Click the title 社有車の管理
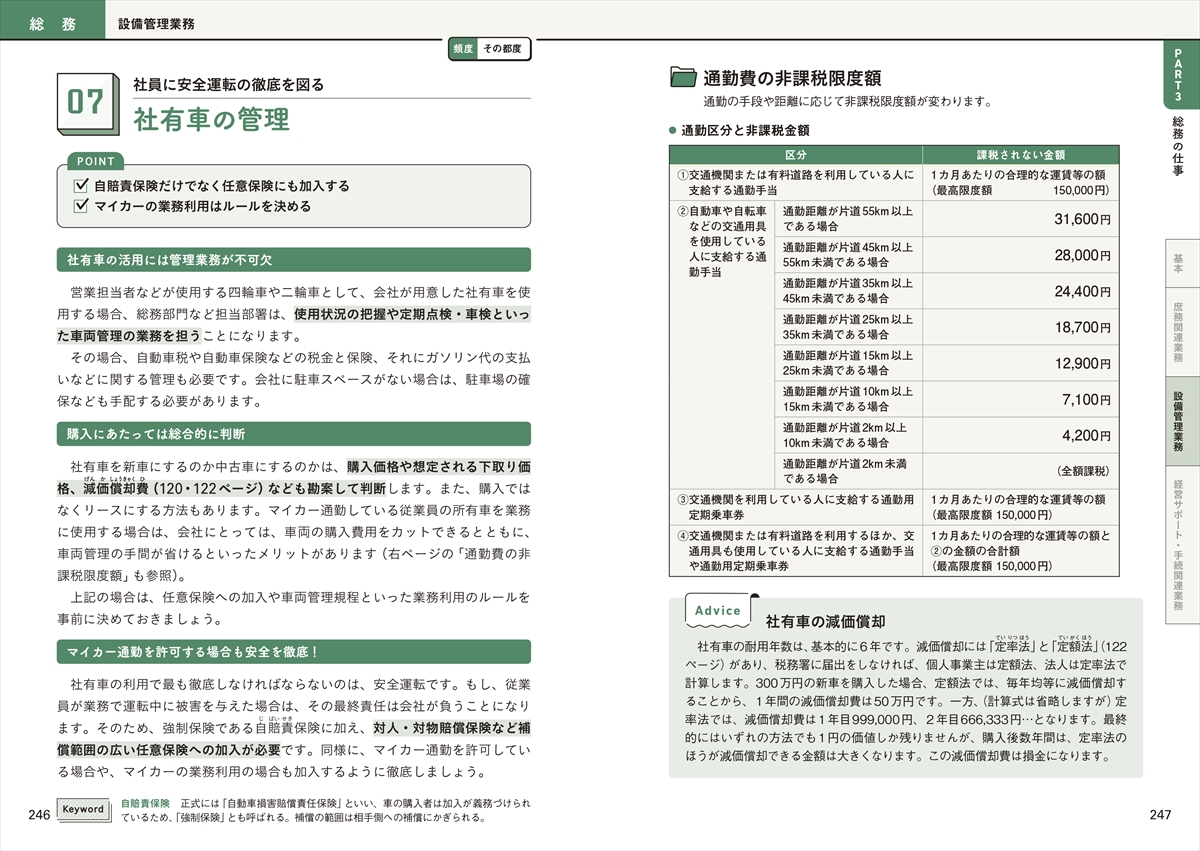This screenshot has width=1200, height=851. tap(211, 120)
